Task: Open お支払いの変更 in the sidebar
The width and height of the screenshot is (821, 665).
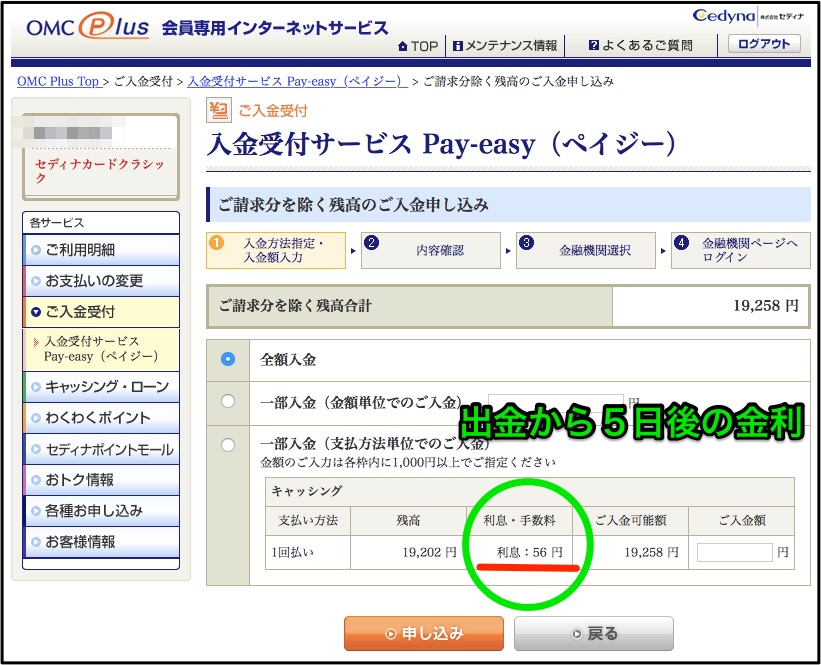Action: point(101,281)
